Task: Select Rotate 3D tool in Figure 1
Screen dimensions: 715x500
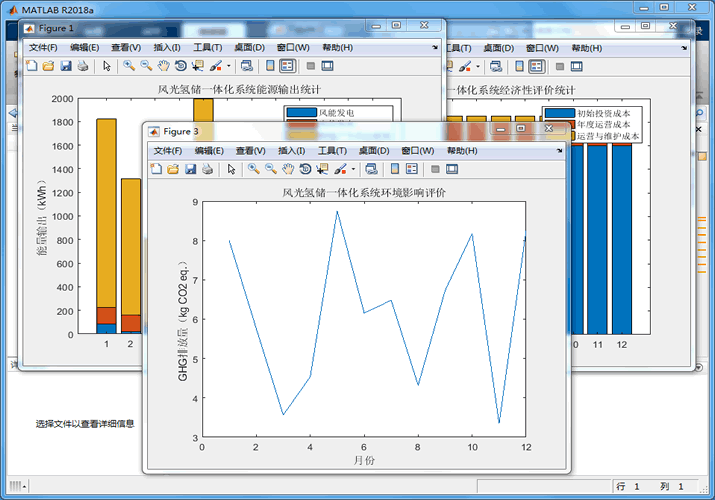Action: 180,66
